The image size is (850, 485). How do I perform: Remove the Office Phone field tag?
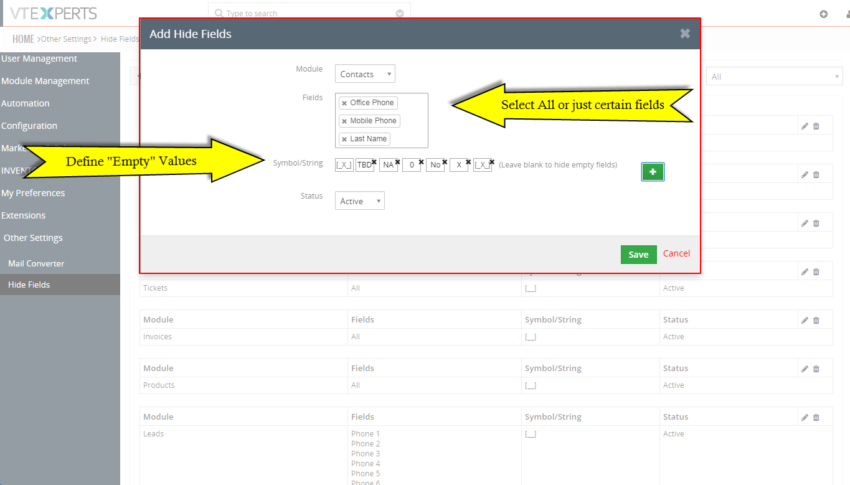(x=344, y=103)
